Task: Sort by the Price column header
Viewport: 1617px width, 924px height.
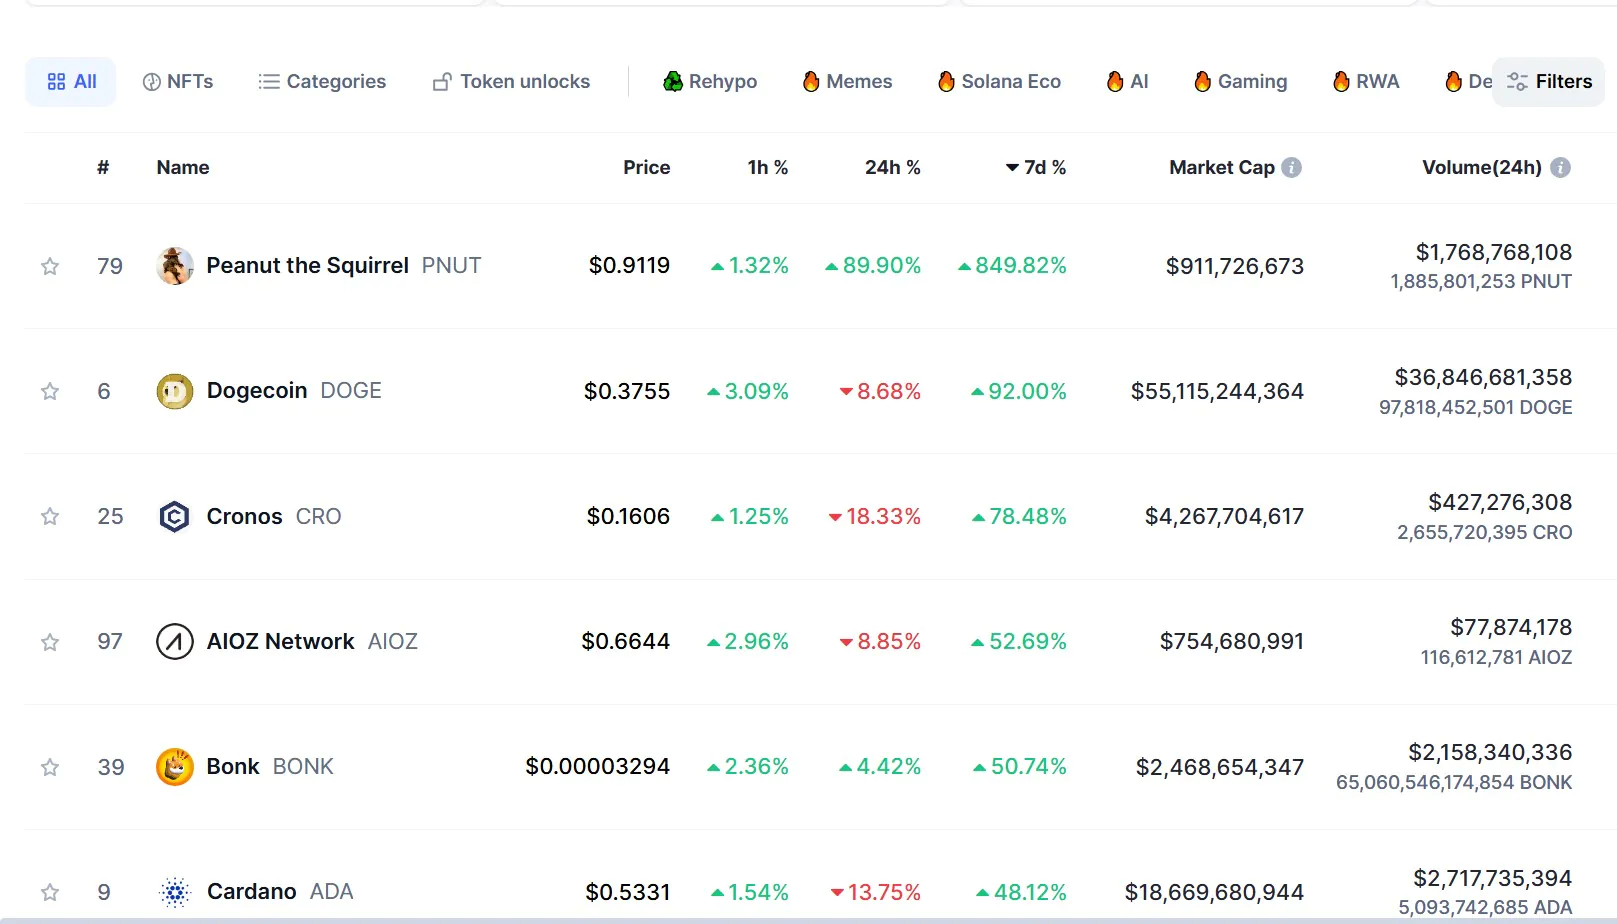Action: click(647, 168)
